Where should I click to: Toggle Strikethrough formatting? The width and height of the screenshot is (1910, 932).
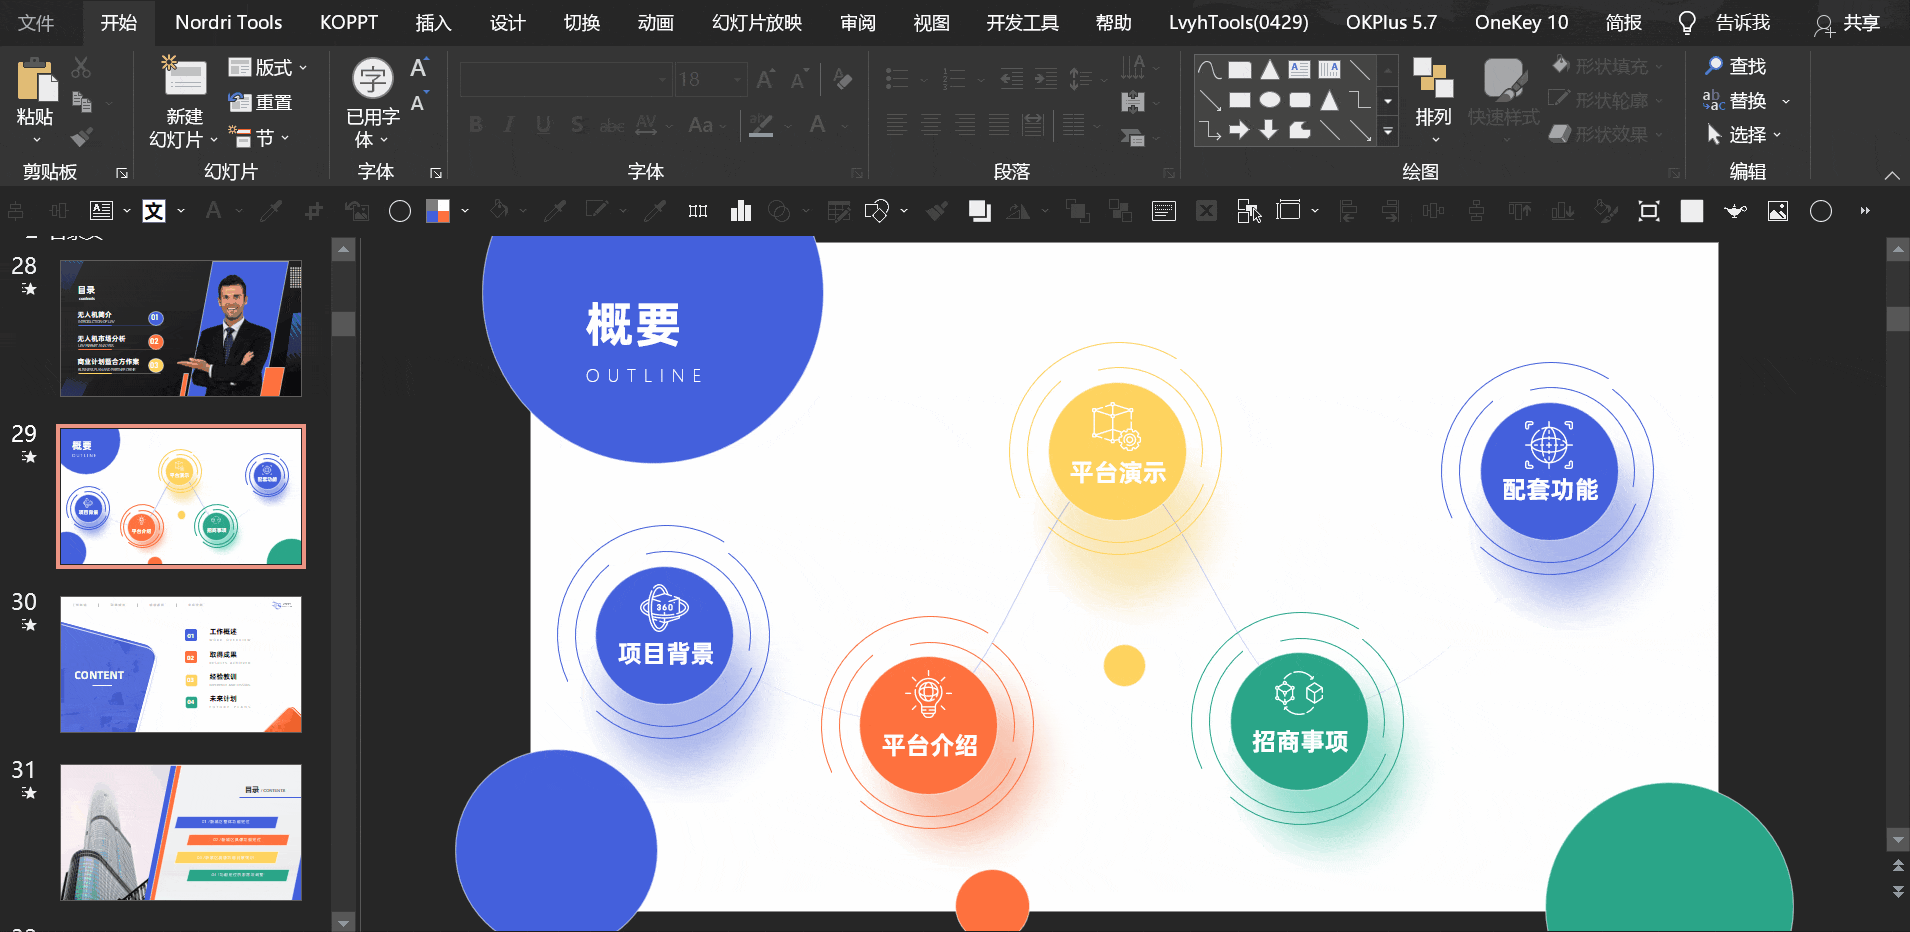pos(611,125)
